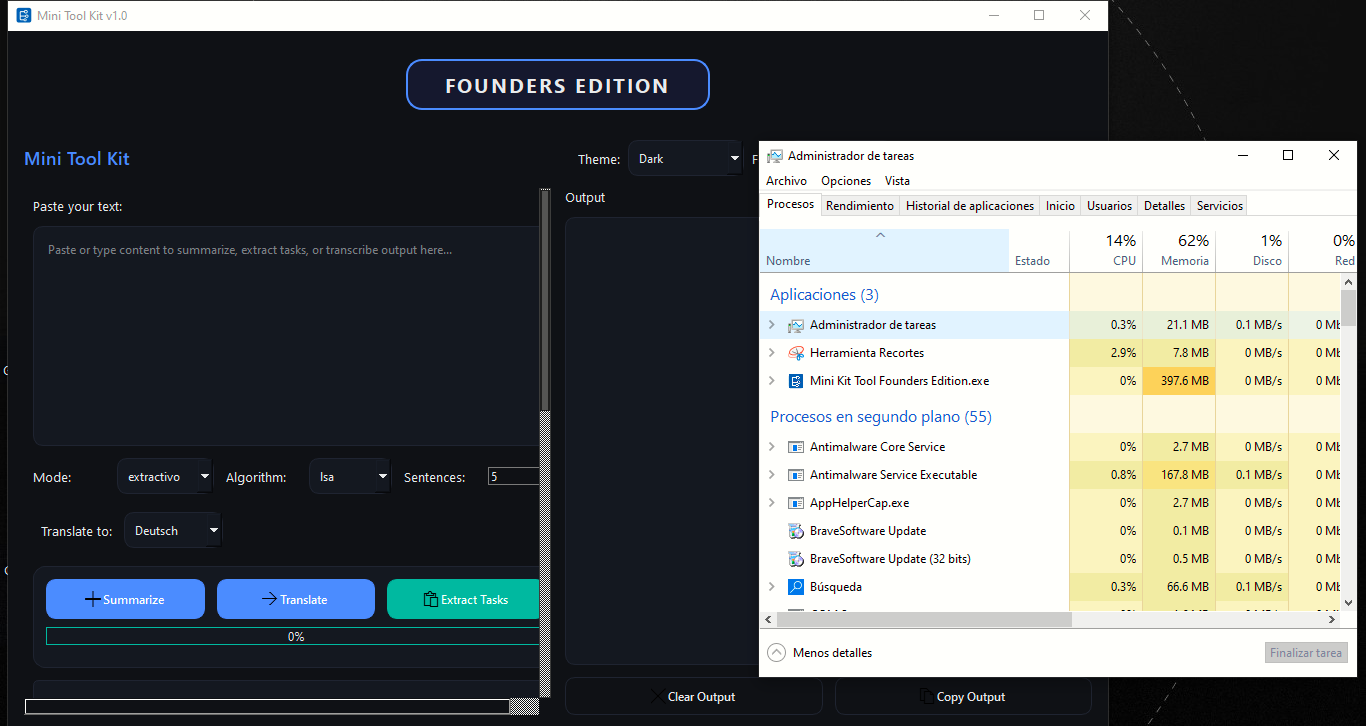Click the icon on Clear Output button
1366x726 pixels.
tap(657, 697)
